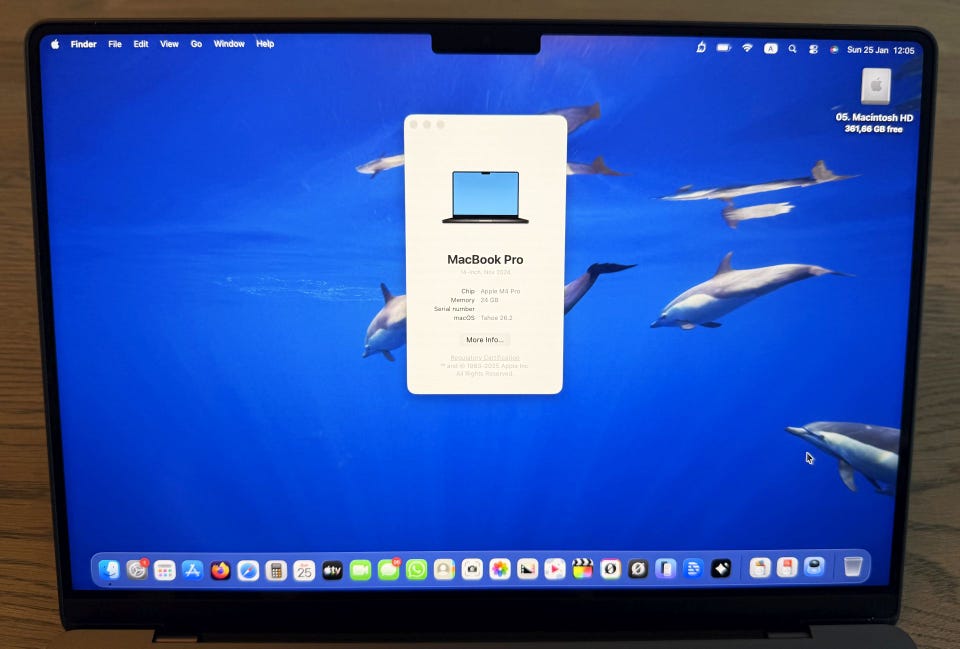The height and width of the screenshot is (649, 960).
Task: Launch the App Store from Dock
Action: coord(192,570)
